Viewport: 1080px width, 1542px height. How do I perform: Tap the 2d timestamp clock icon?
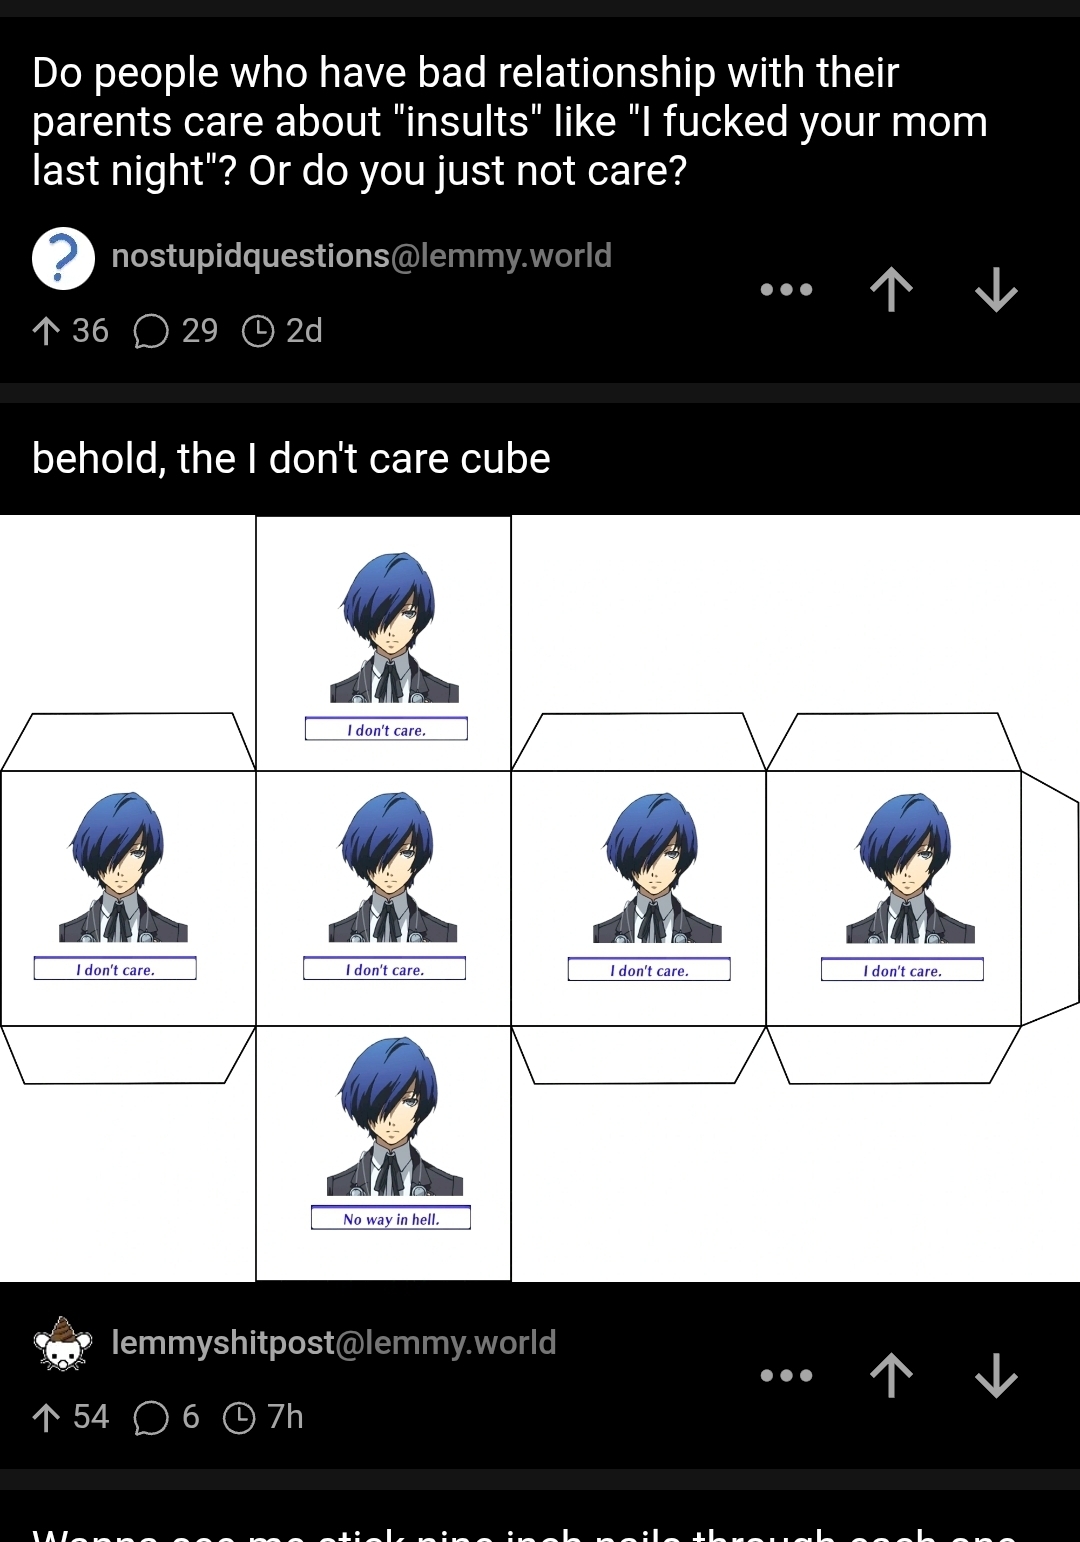click(258, 331)
